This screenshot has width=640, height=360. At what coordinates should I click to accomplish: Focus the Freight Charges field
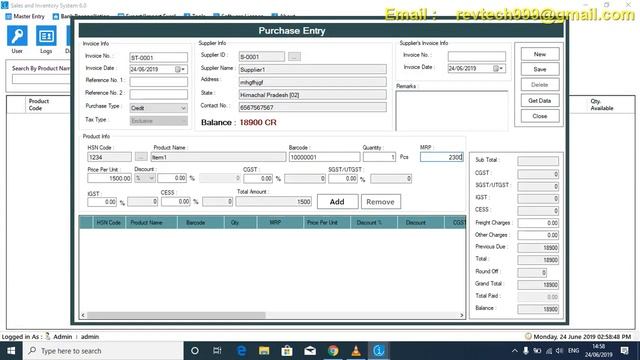point(538,223)
